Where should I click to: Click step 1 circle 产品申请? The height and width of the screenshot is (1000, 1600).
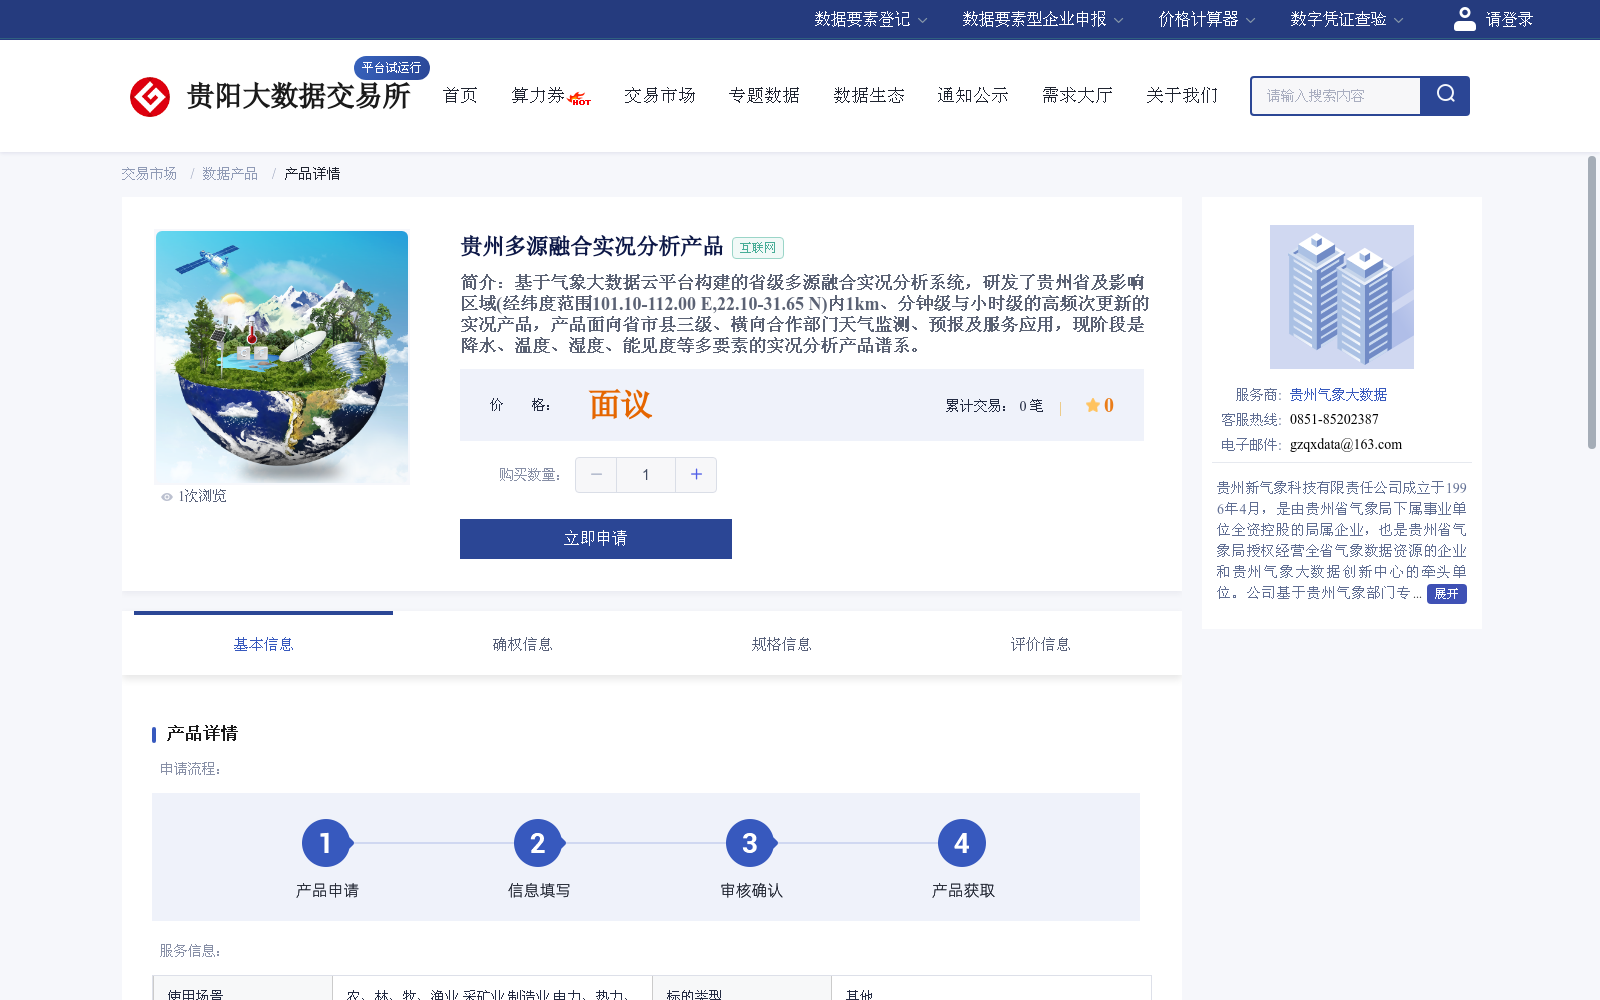click(326, 844)
